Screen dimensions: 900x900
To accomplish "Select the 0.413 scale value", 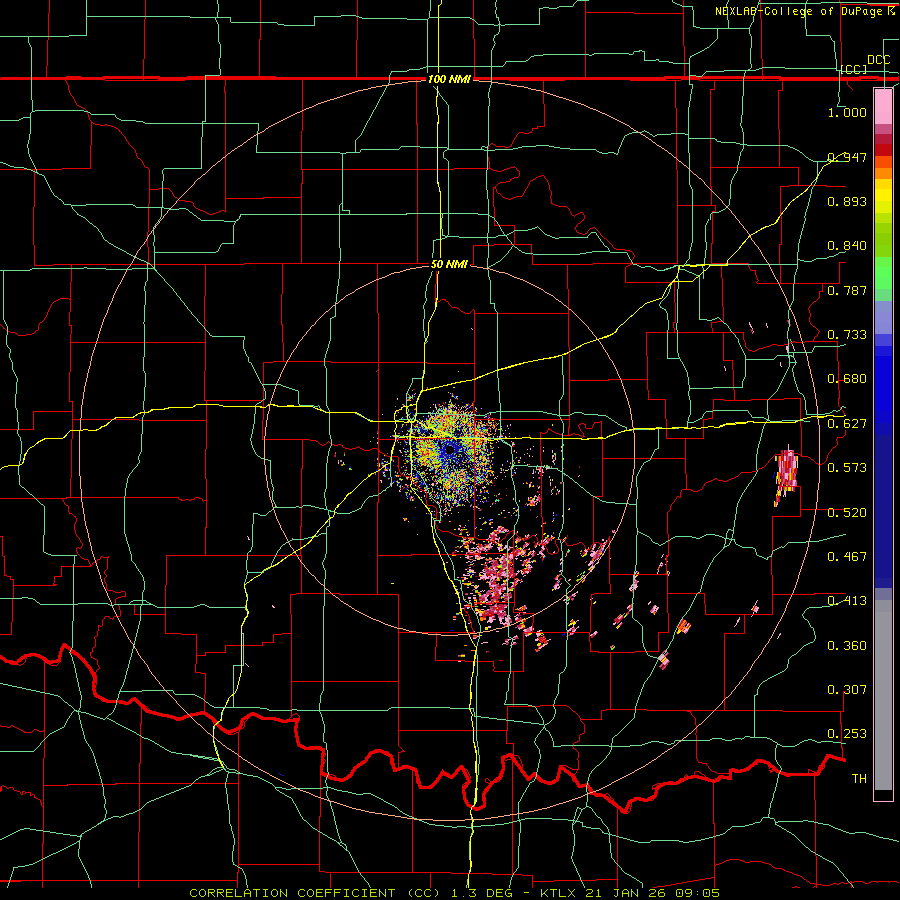I will pyautogui.click(x=847, y=601).
